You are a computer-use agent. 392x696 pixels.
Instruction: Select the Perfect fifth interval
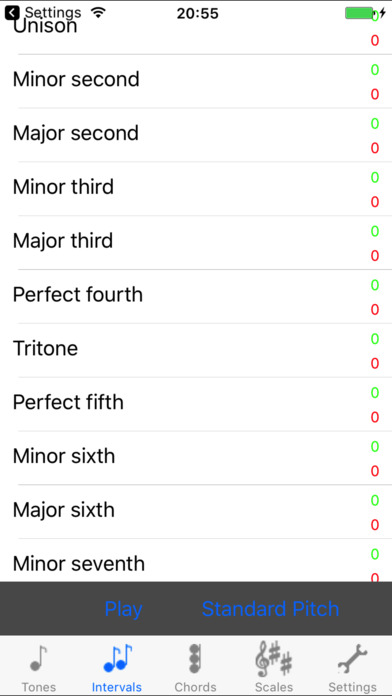coord(196,404)
